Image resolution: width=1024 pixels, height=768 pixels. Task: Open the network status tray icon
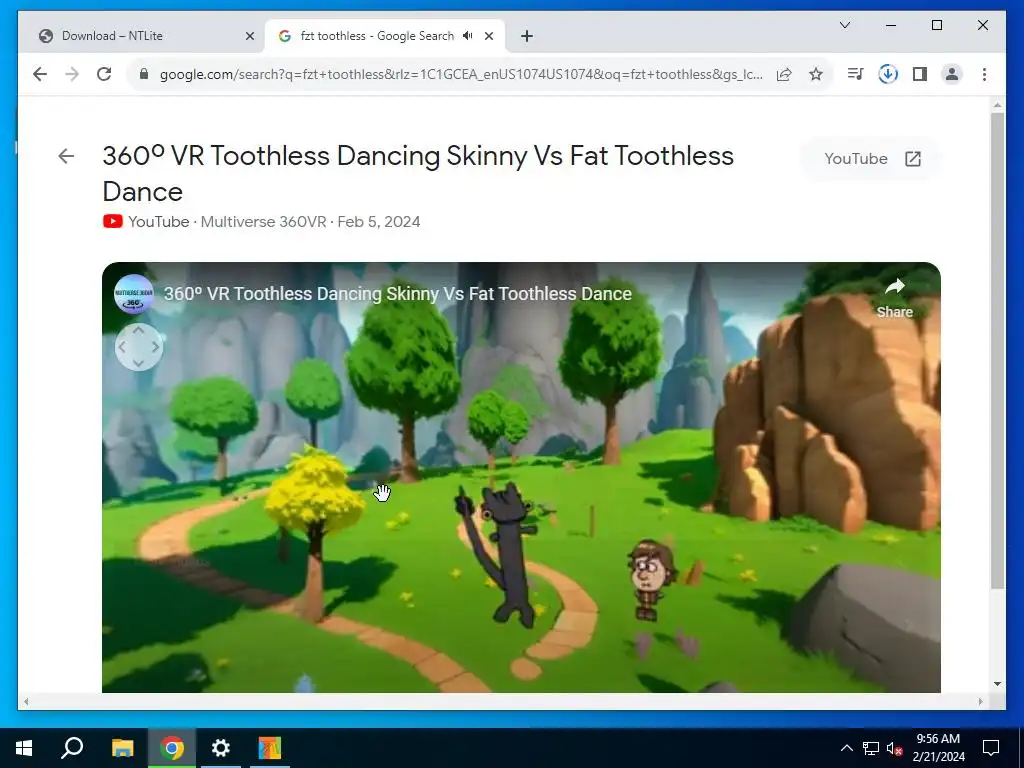click(x=871, y=748)
